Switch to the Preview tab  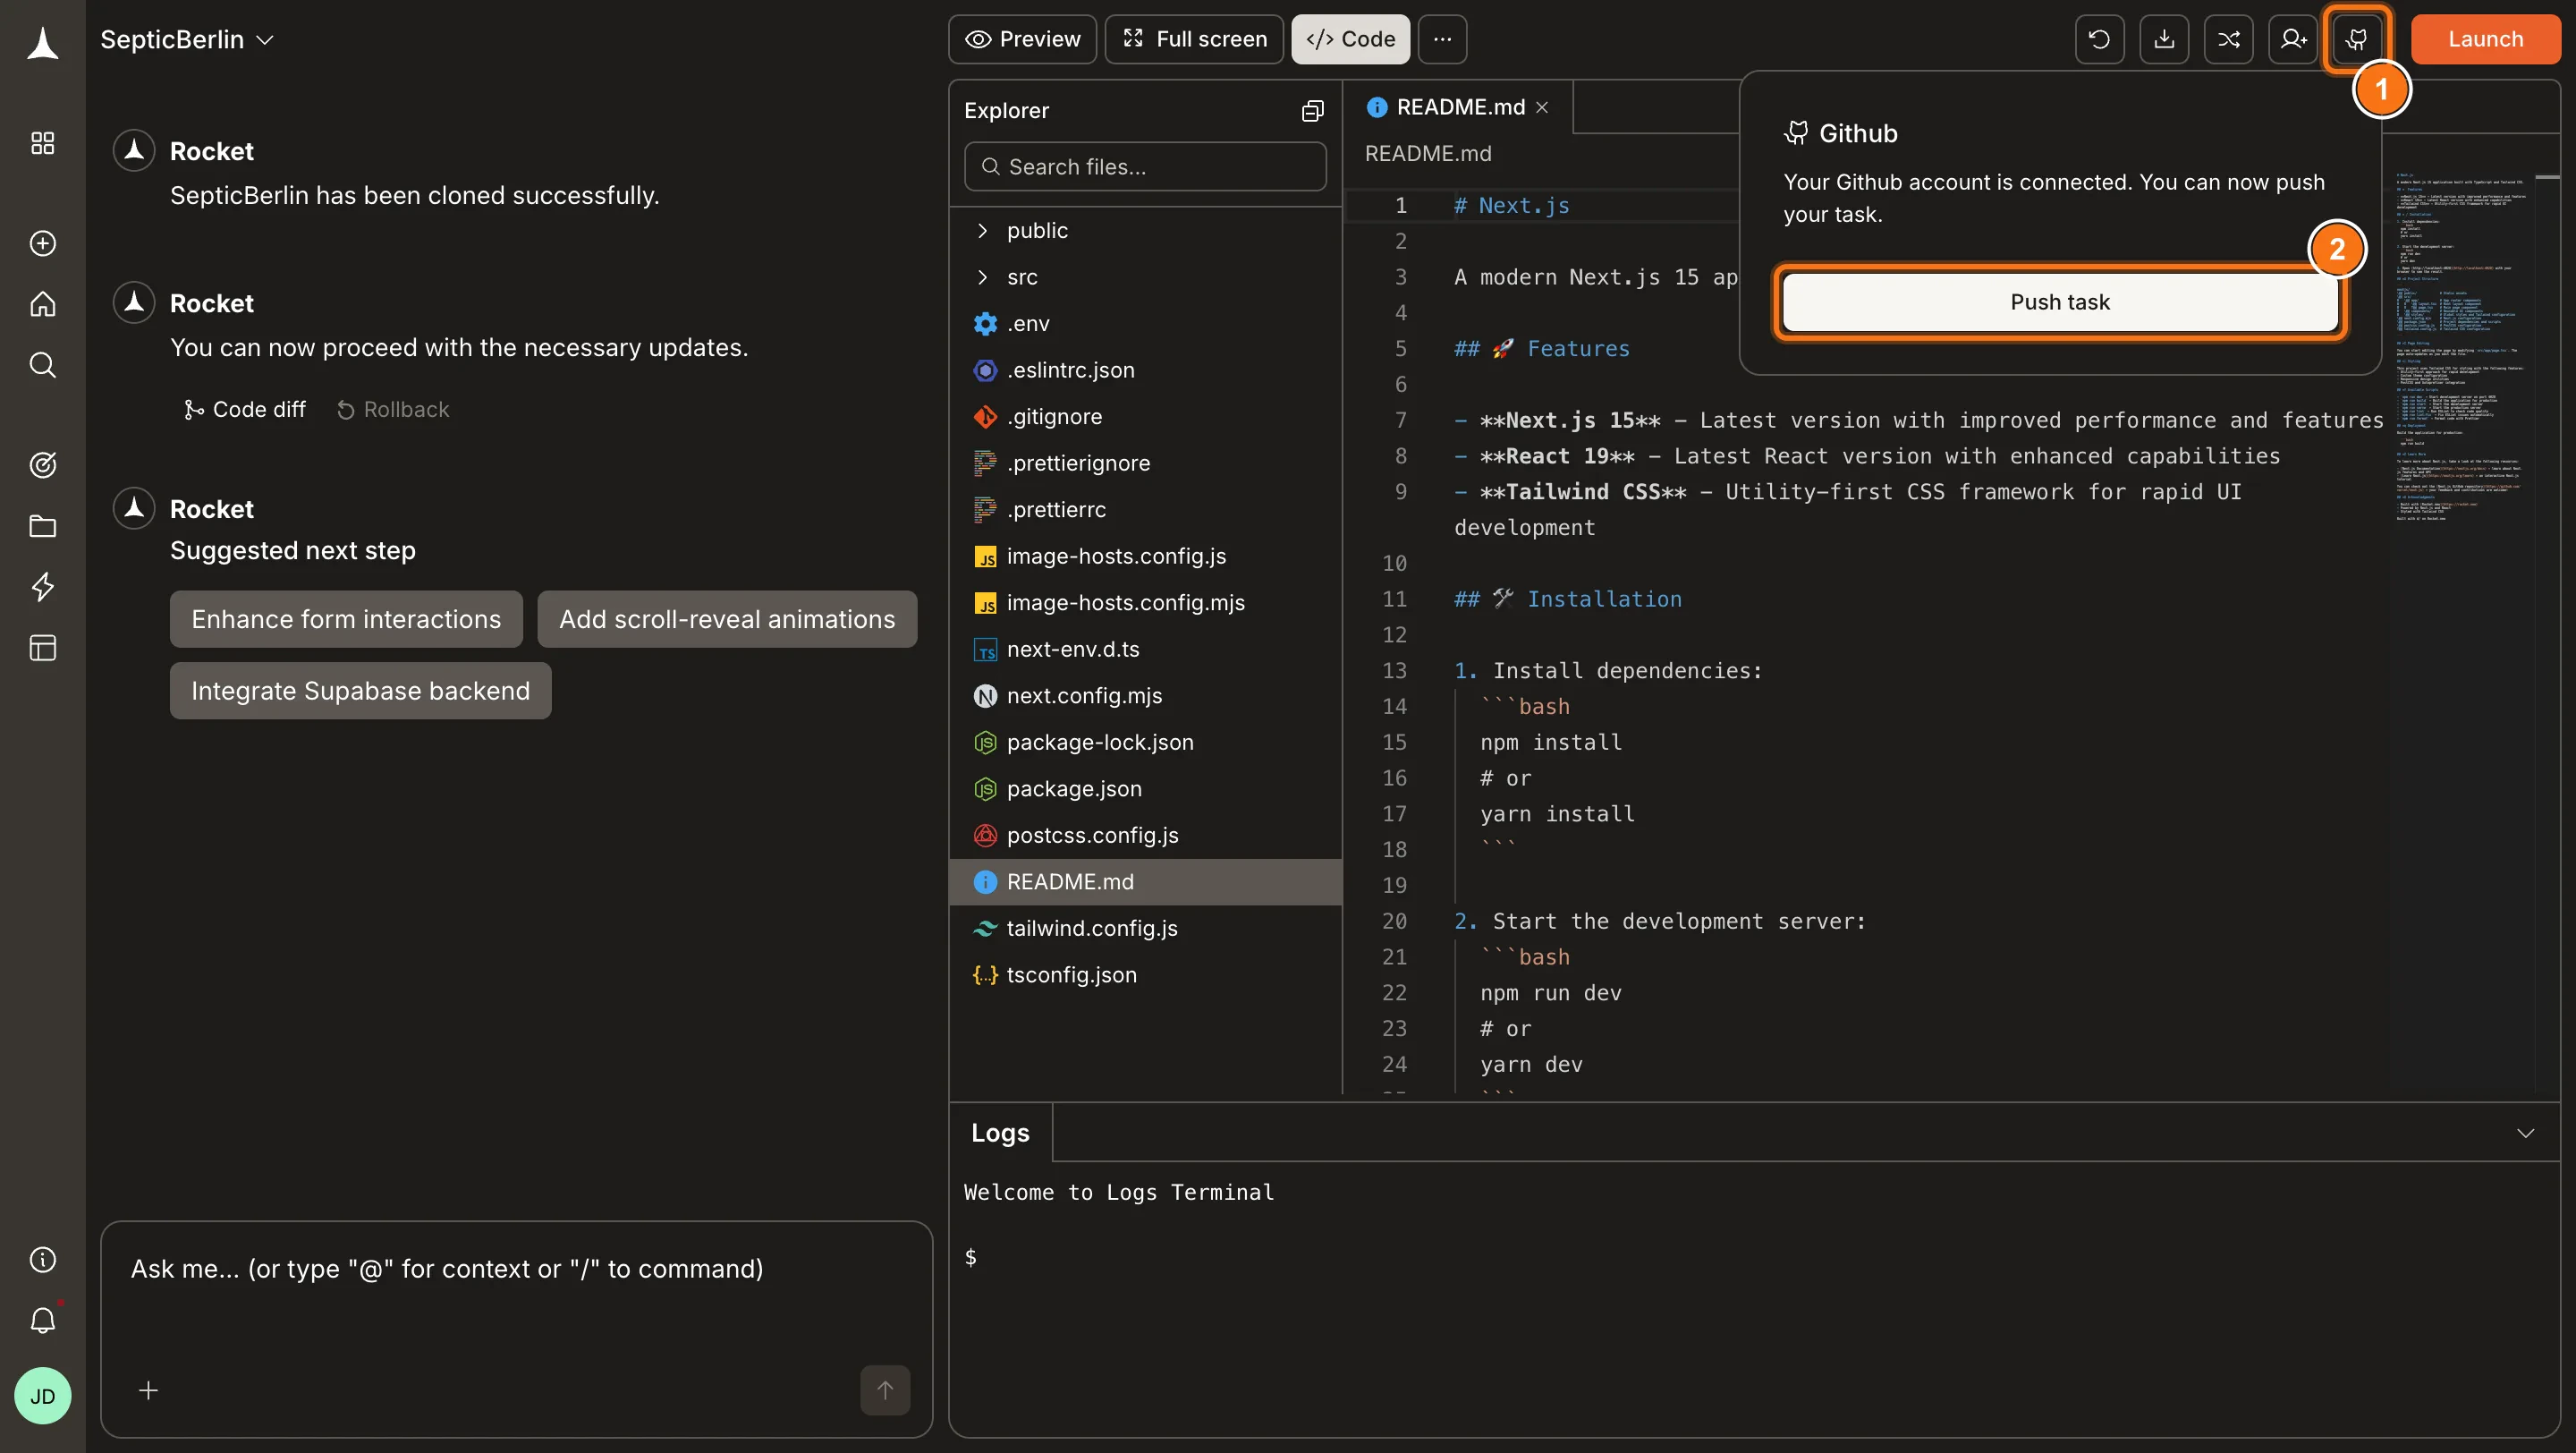(1022, 39)
